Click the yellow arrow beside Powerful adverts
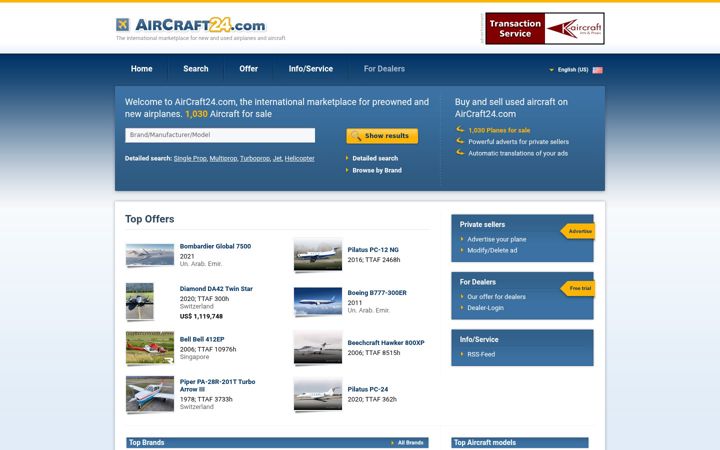Screen dimensions: 720x450 (460, 141)
